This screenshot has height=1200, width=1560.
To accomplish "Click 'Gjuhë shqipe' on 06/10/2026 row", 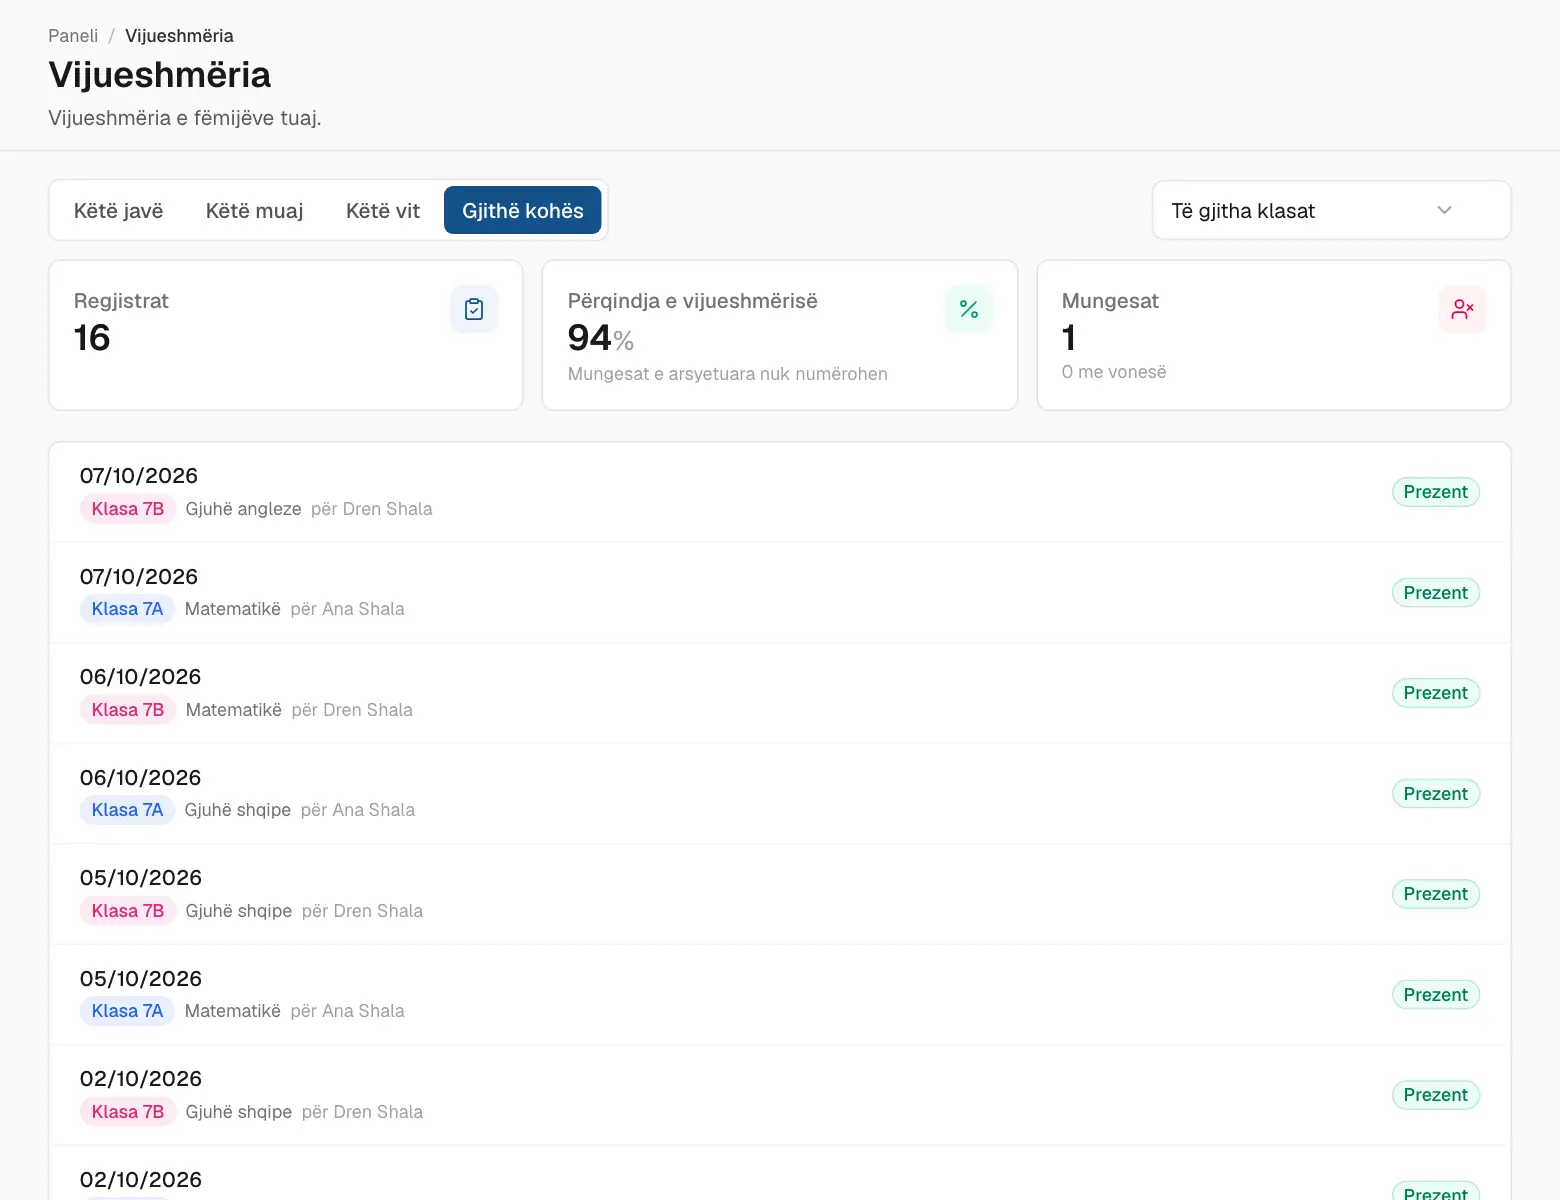I will tap(238, 810).
